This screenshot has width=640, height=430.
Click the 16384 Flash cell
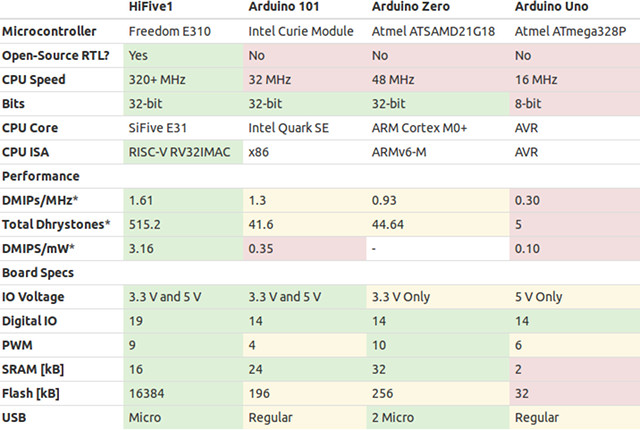tap(183, 393)
